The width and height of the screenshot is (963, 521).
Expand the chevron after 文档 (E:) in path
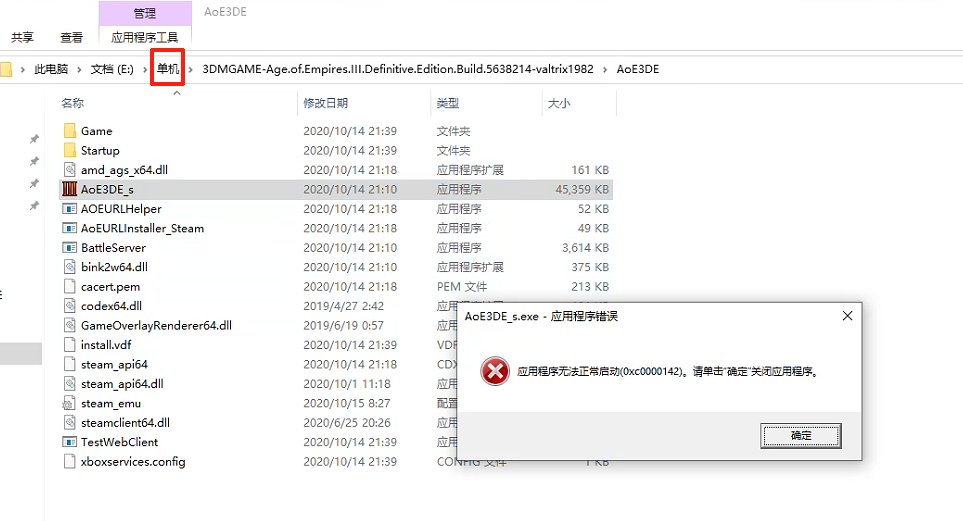click(x=144, y=69)
